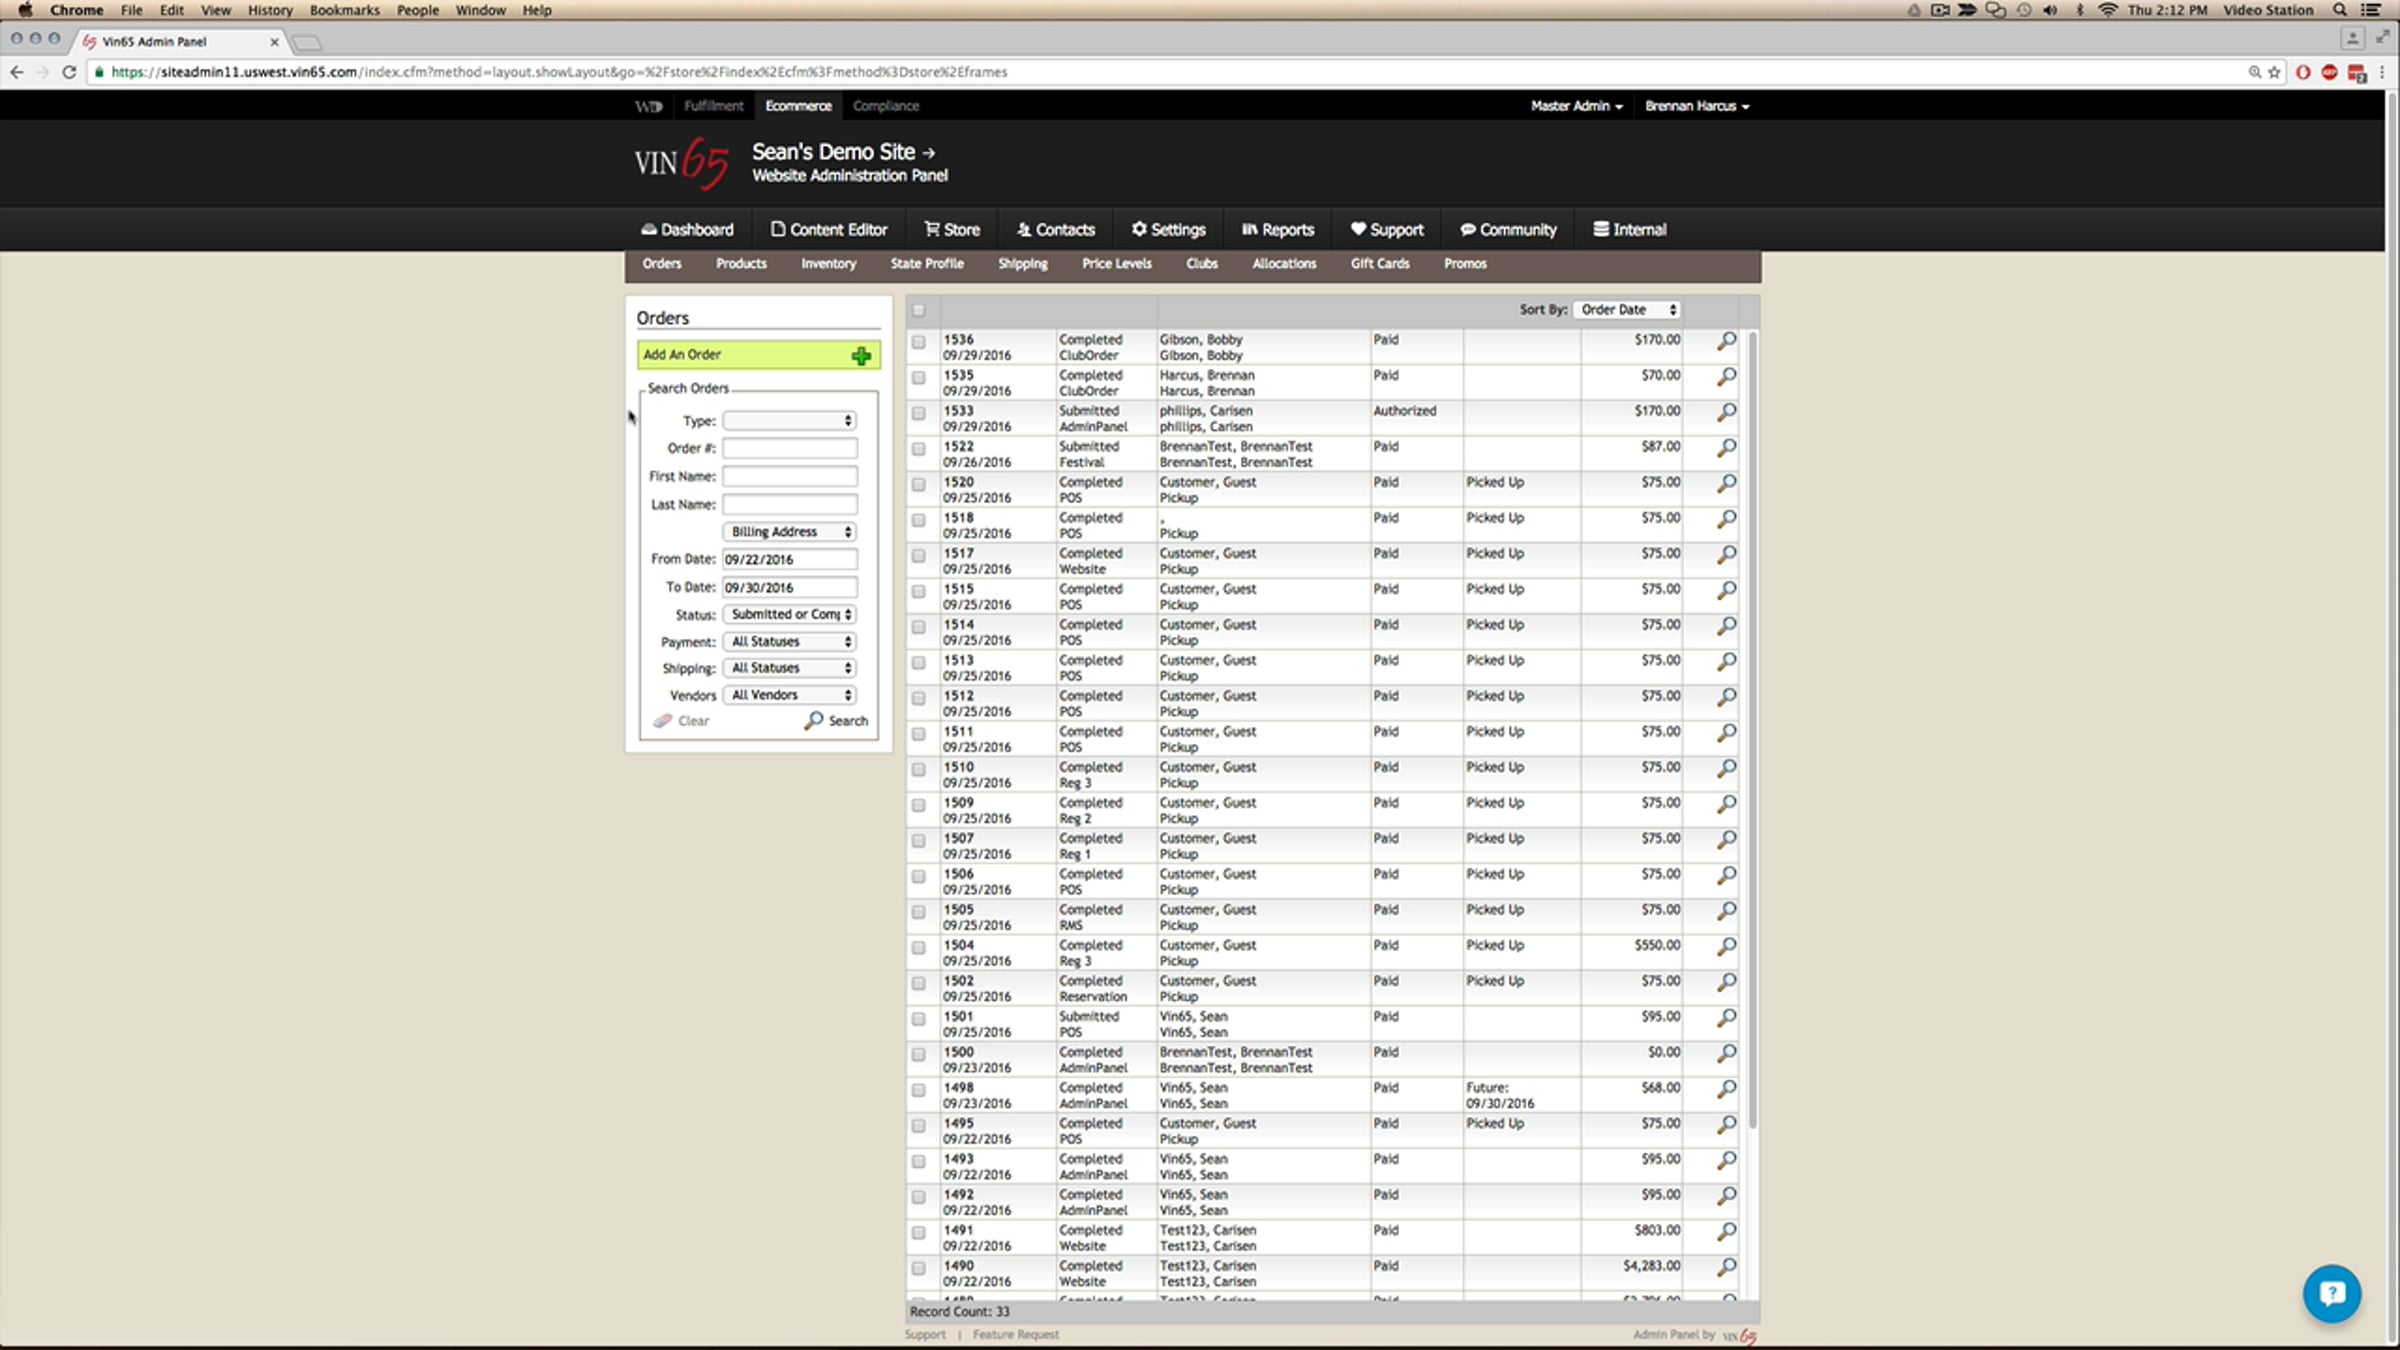2400x1350 pixels.
Task: Go back using browser back arrow
Action: coord(16,72)
